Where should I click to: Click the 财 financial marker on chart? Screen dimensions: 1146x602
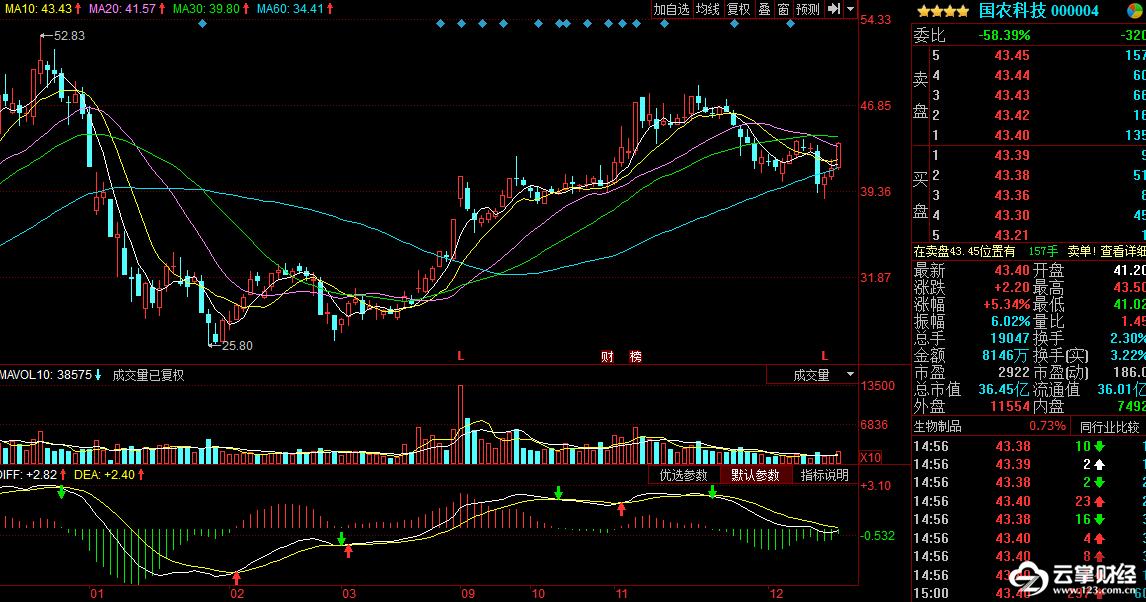tap(607, 357)
